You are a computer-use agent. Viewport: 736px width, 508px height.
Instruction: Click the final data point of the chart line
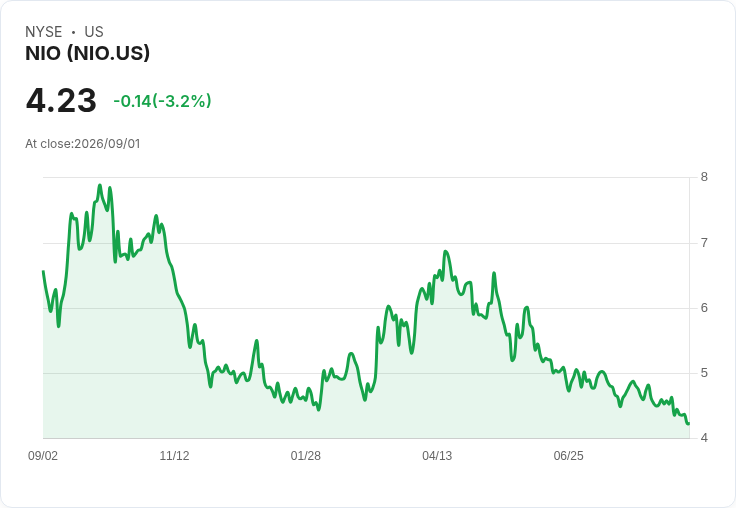point(688,423)
